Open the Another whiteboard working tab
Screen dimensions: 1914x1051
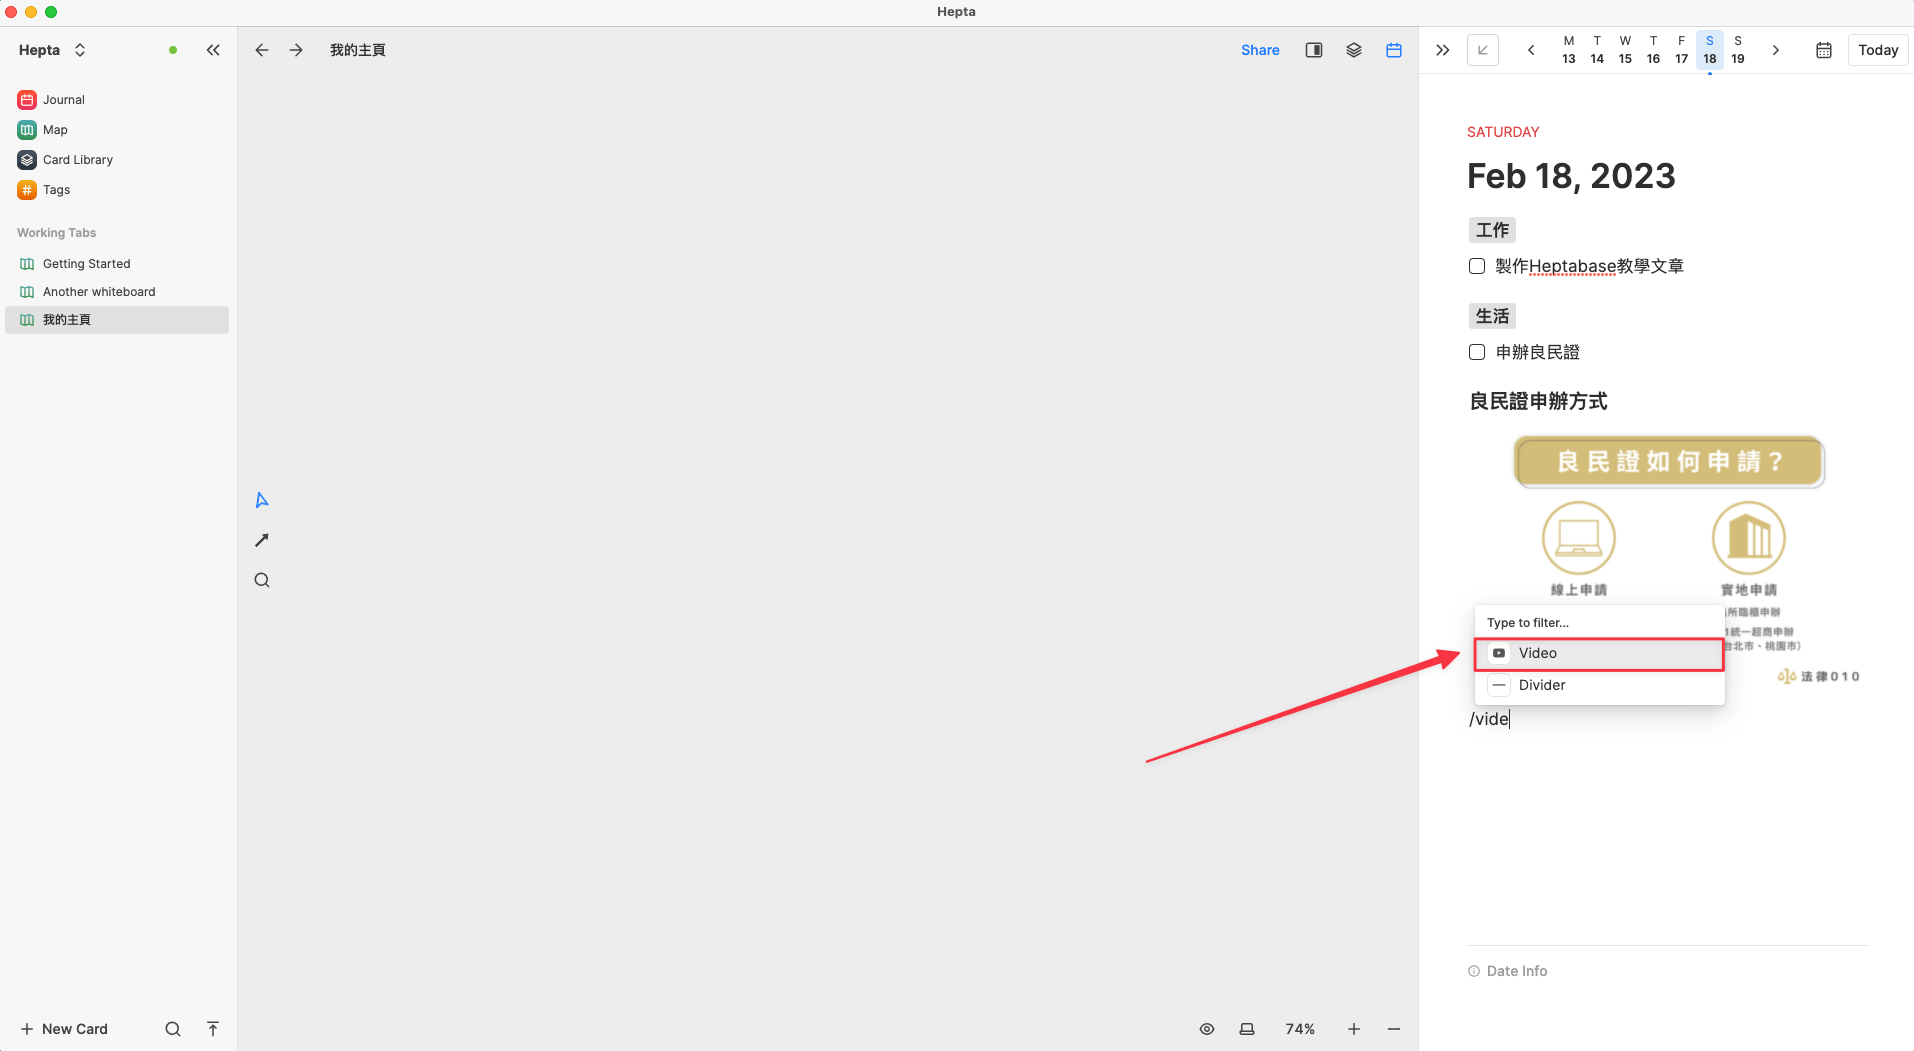pos(99,292)
